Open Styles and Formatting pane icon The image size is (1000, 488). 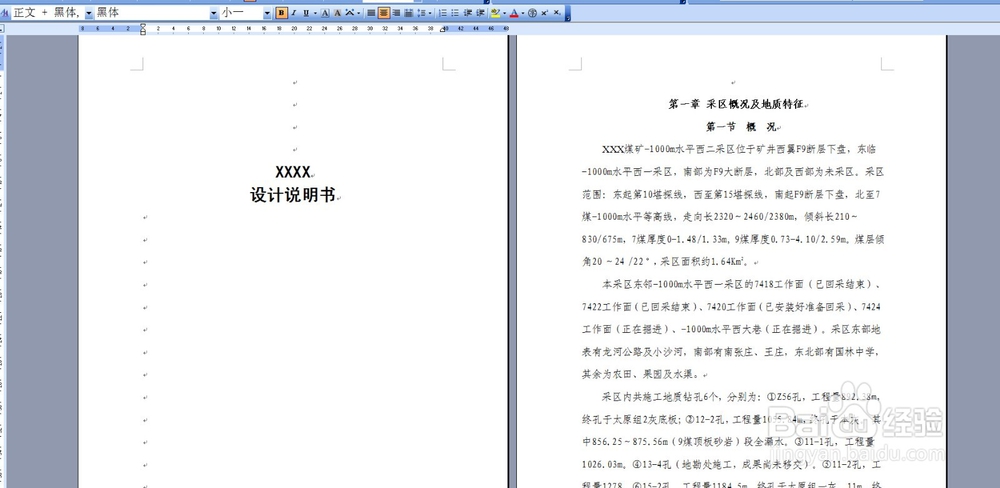(x=4, y=13)
